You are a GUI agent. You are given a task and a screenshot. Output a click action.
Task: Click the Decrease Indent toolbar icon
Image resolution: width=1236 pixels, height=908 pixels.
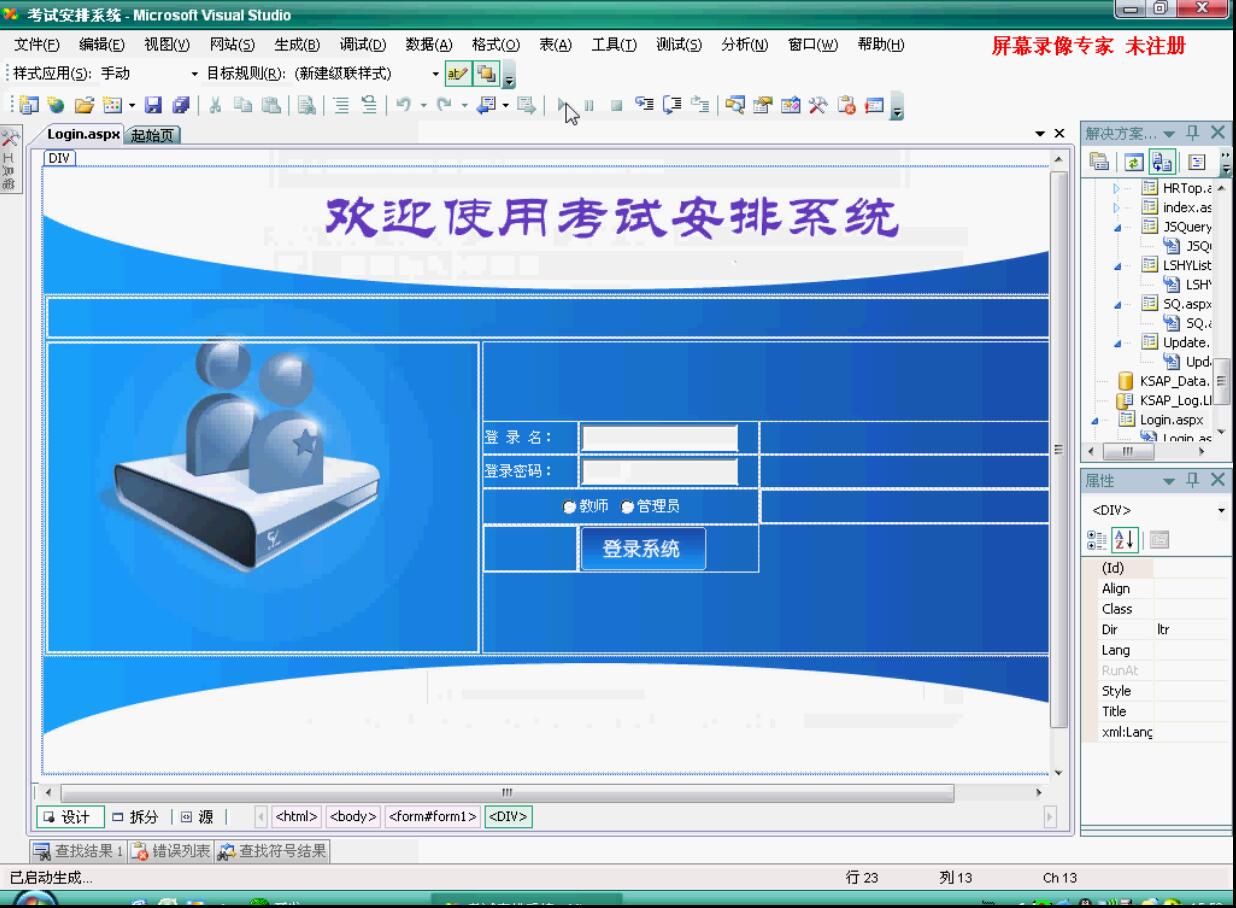[341, 105]
